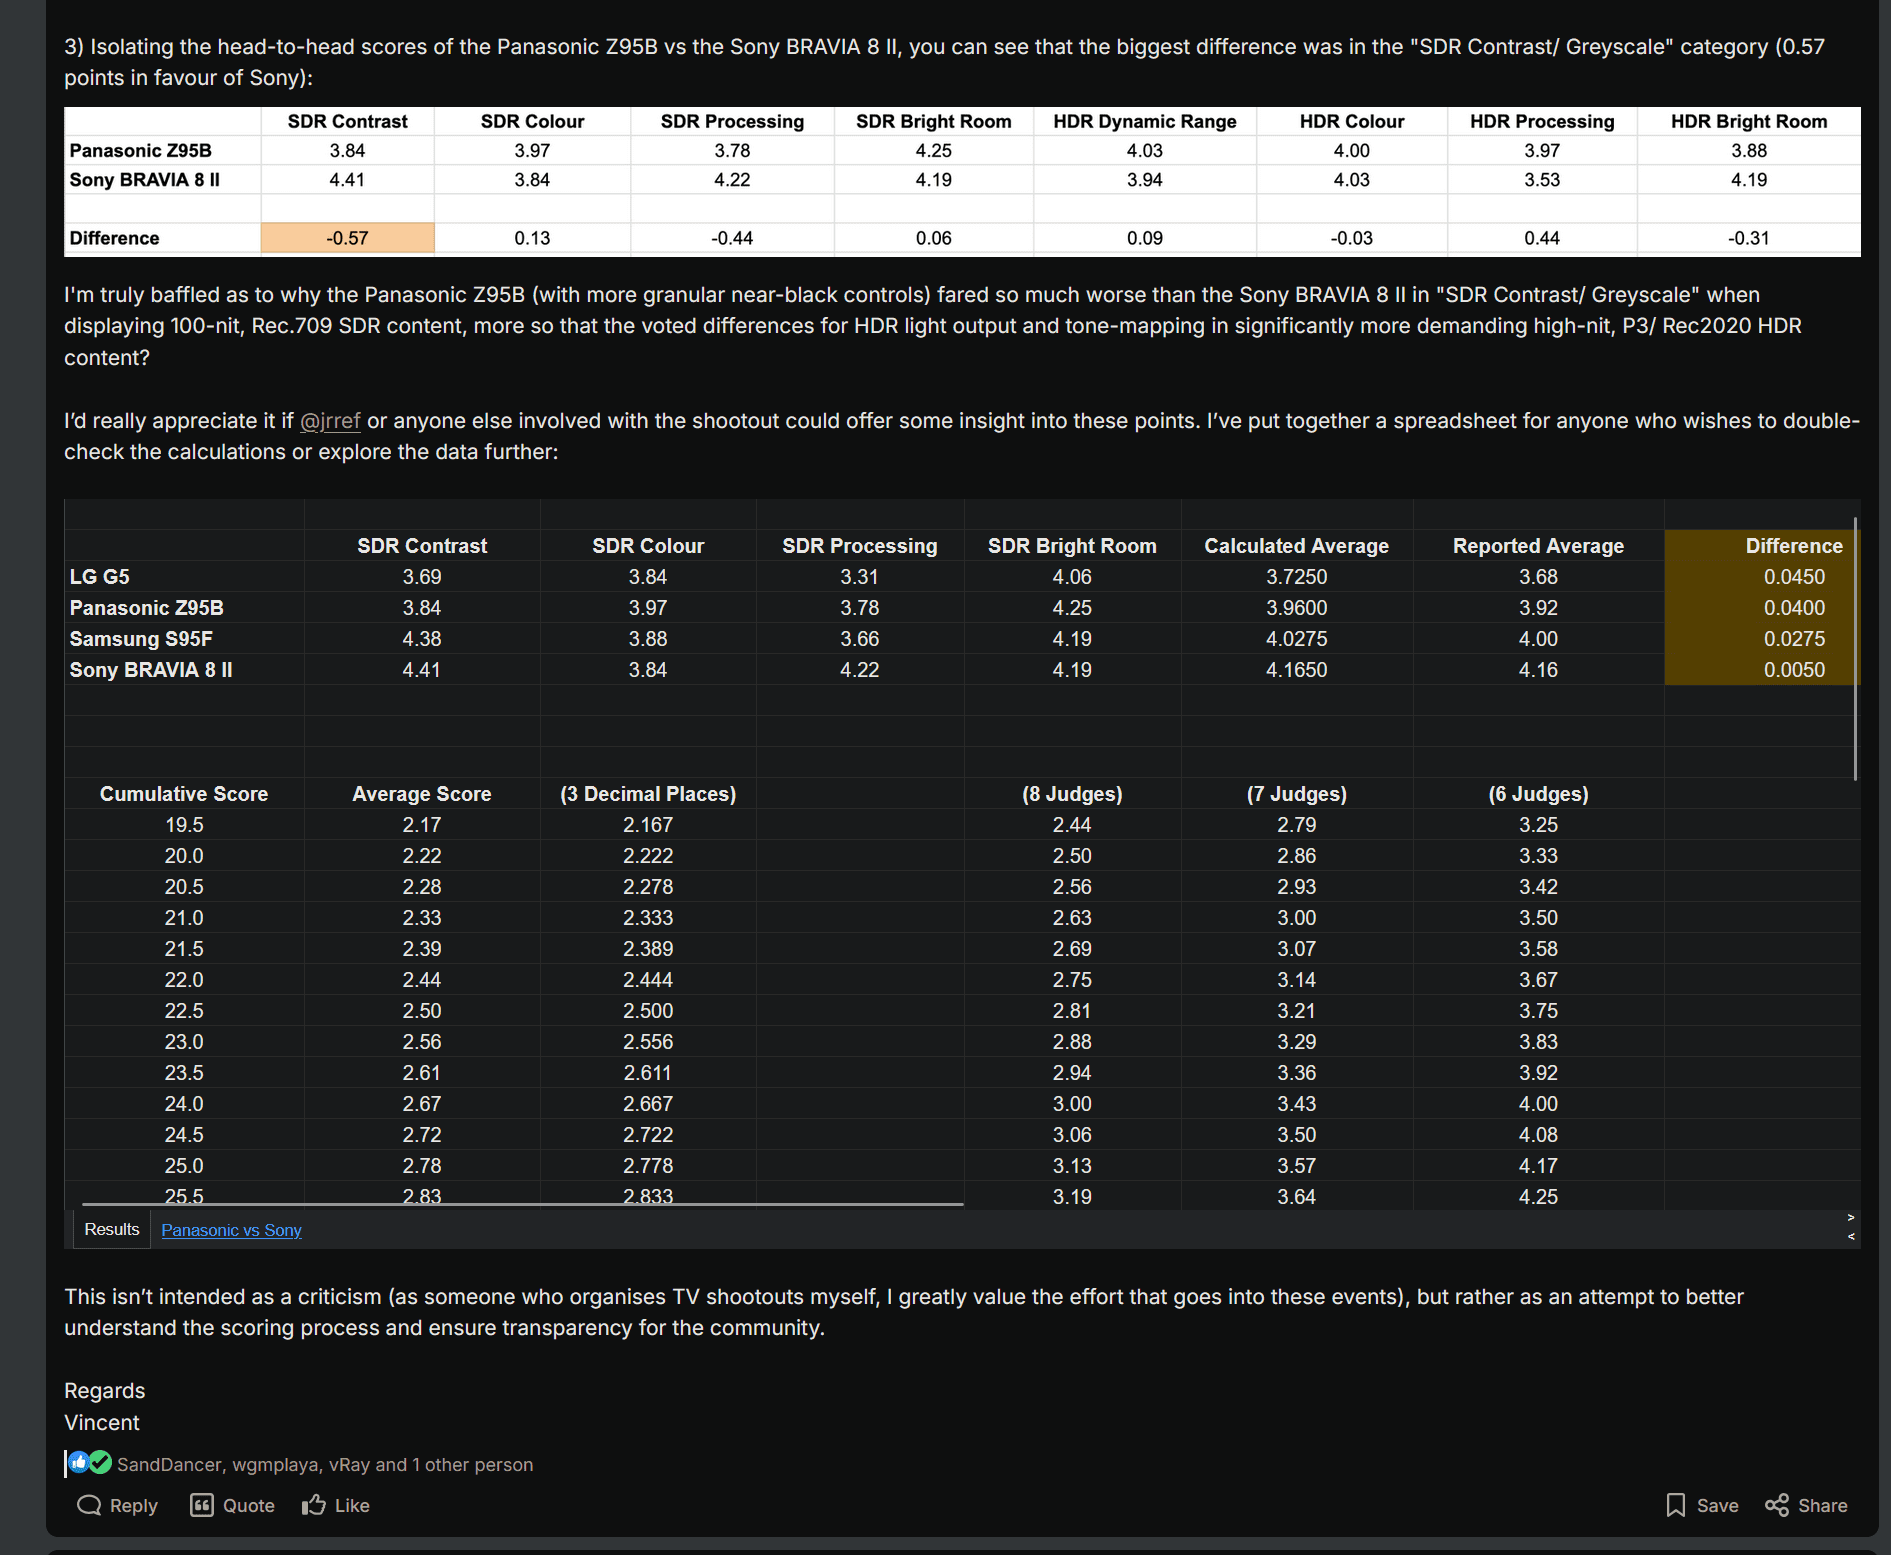This screenshot has width=1891, height=1555.
Task: Click the 4.17 six-judges cell
Action: pos(1538,1166)
